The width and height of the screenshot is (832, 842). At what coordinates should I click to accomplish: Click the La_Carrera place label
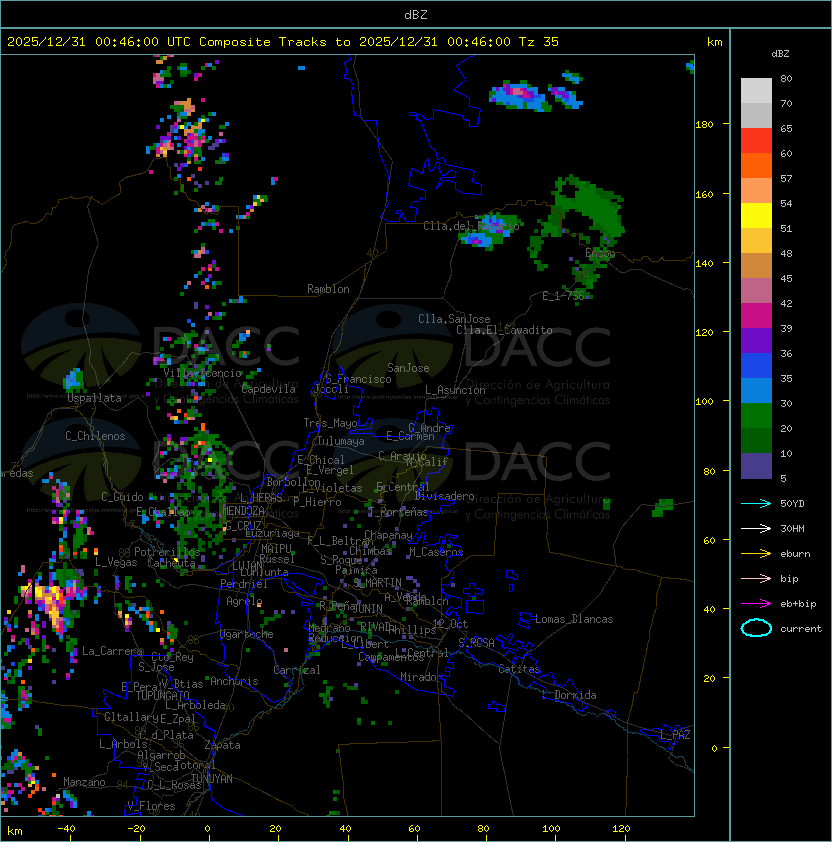click(113, 651)
